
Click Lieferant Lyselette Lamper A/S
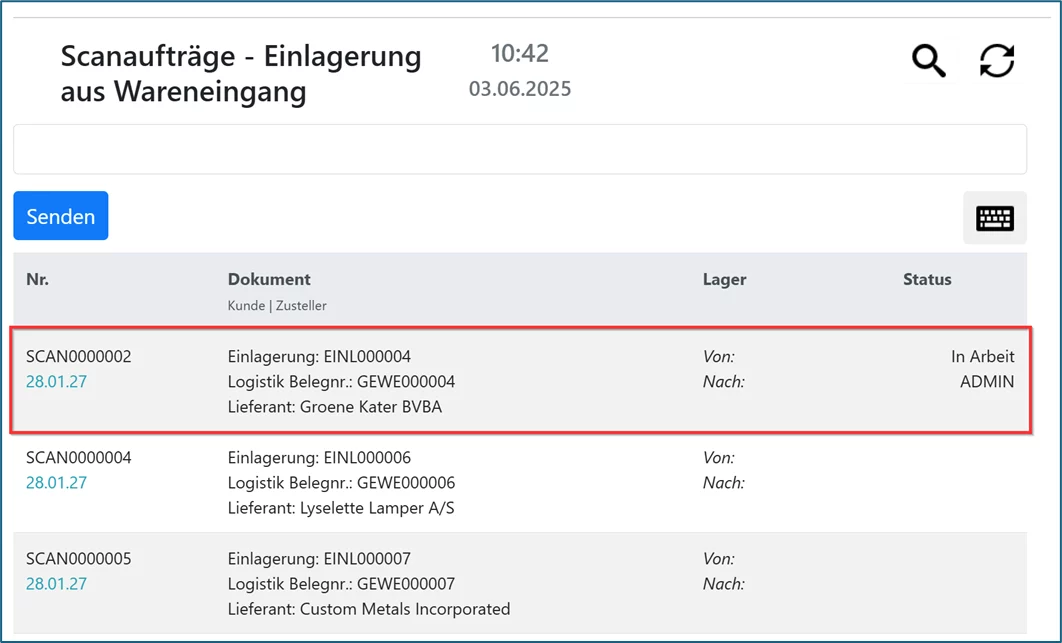(341, 508)
